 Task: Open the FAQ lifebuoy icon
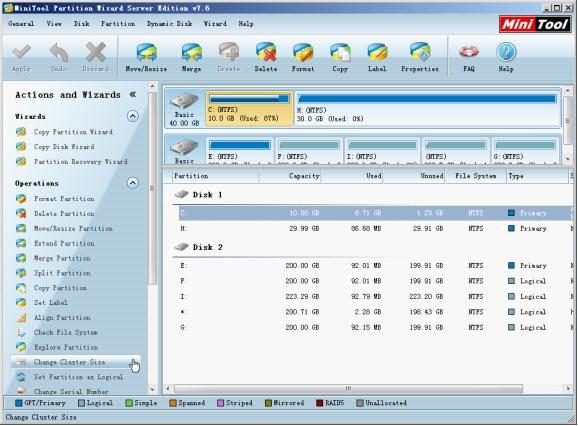pos(469,53)
